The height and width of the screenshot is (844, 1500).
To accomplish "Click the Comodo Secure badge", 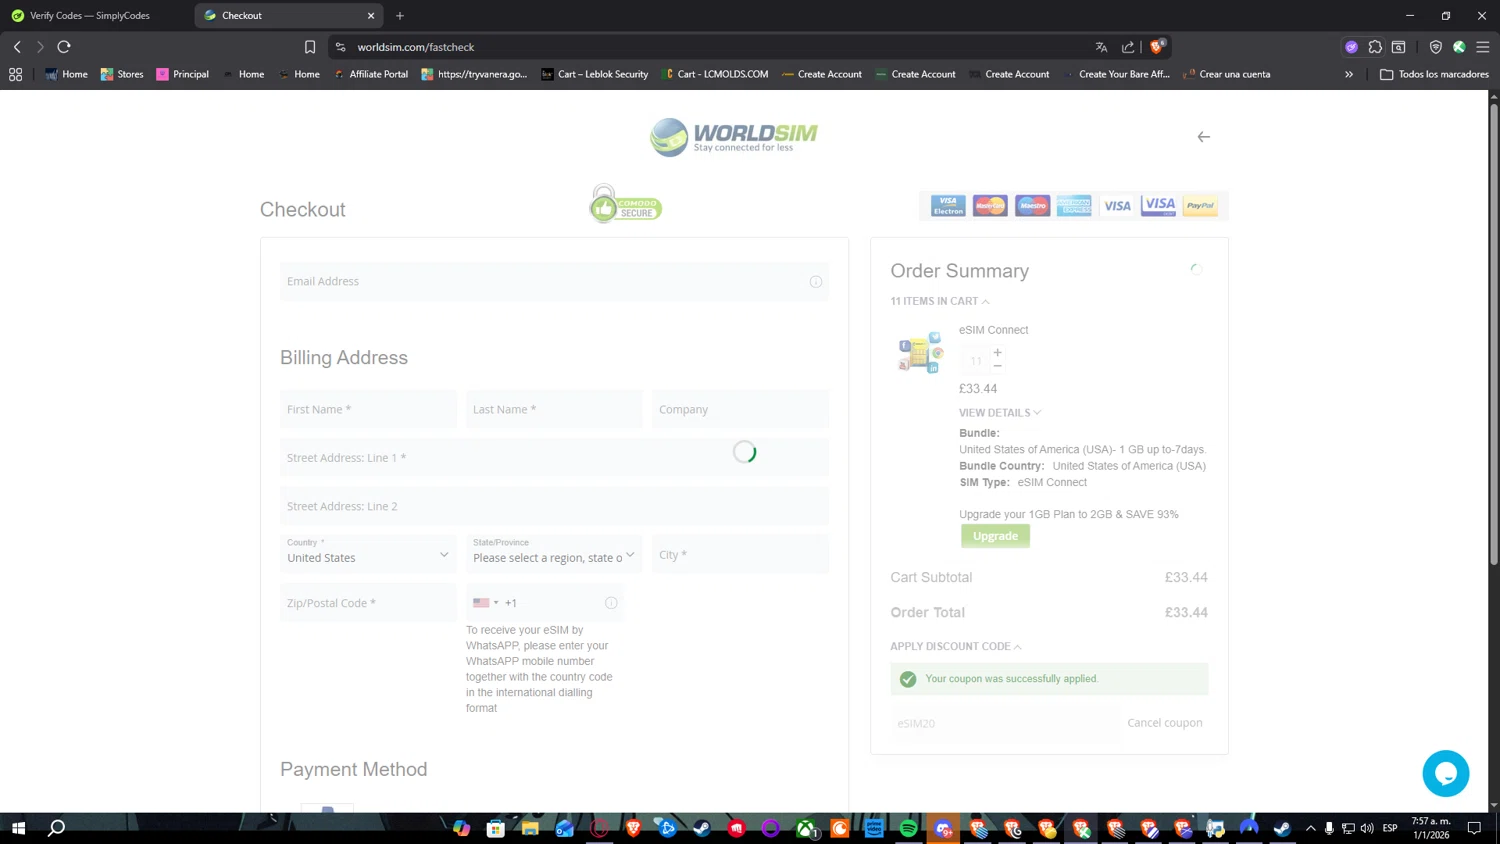I will click(x=625, y=204).
